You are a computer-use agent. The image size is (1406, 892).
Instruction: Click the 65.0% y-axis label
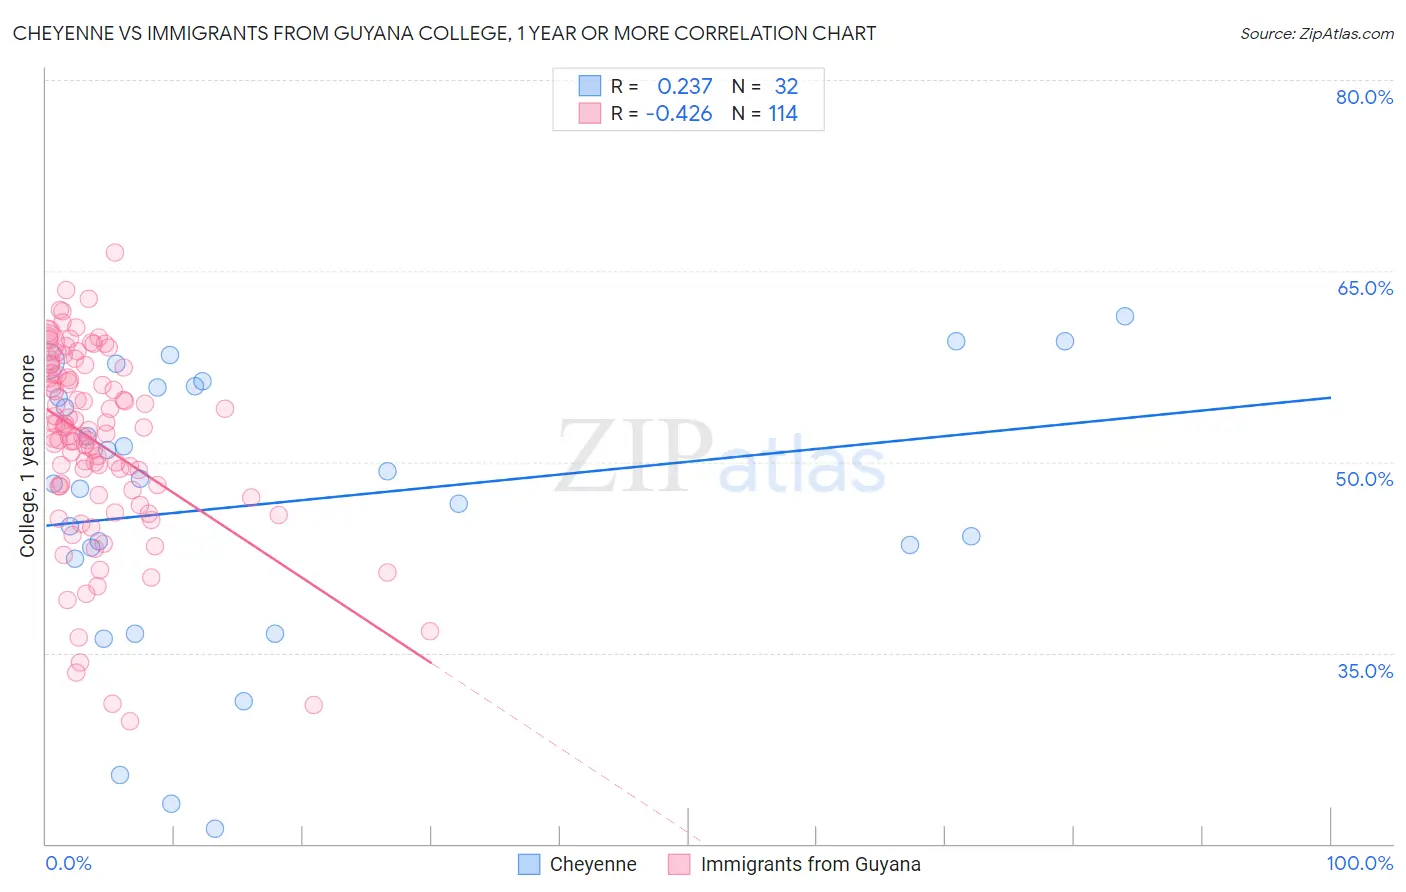pyautogui.click(x=1364, y=288)
